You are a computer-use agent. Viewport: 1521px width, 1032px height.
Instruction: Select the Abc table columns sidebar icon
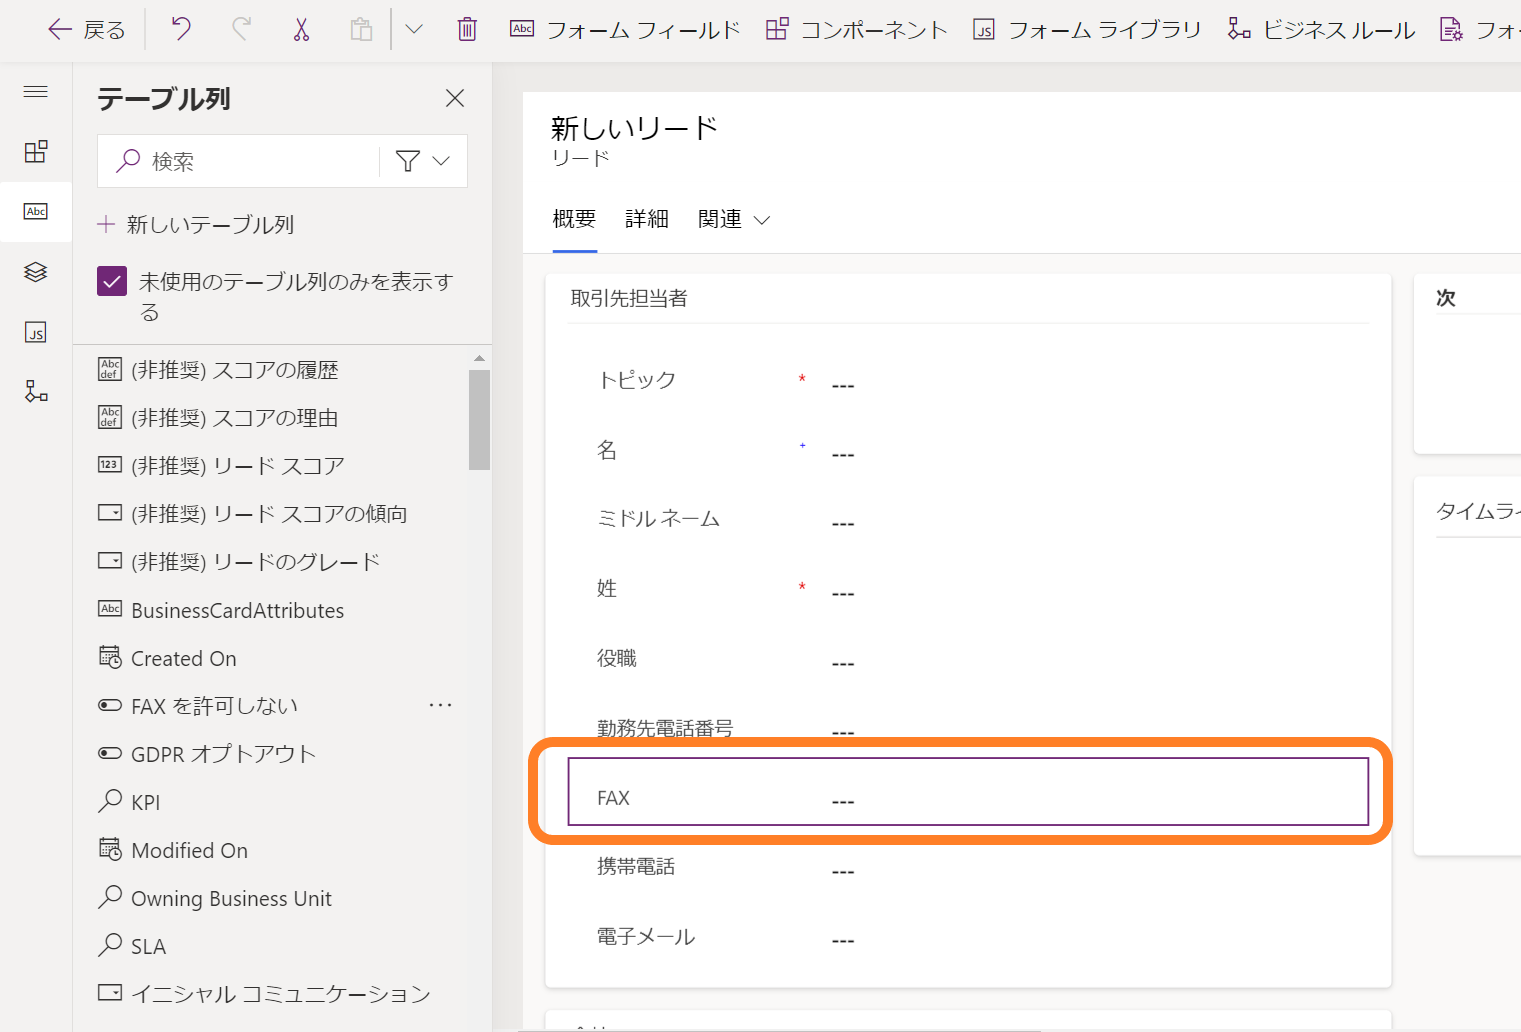pyautogui.click(x=36, y=212)
